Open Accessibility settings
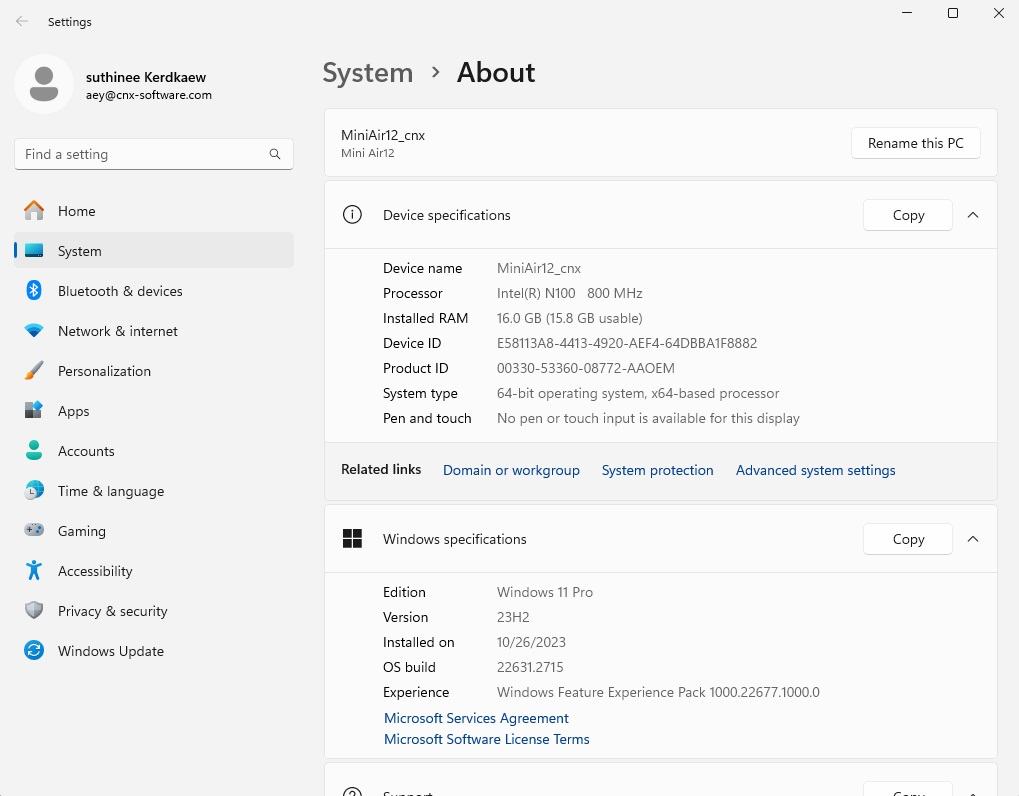 tap(154, 571)
